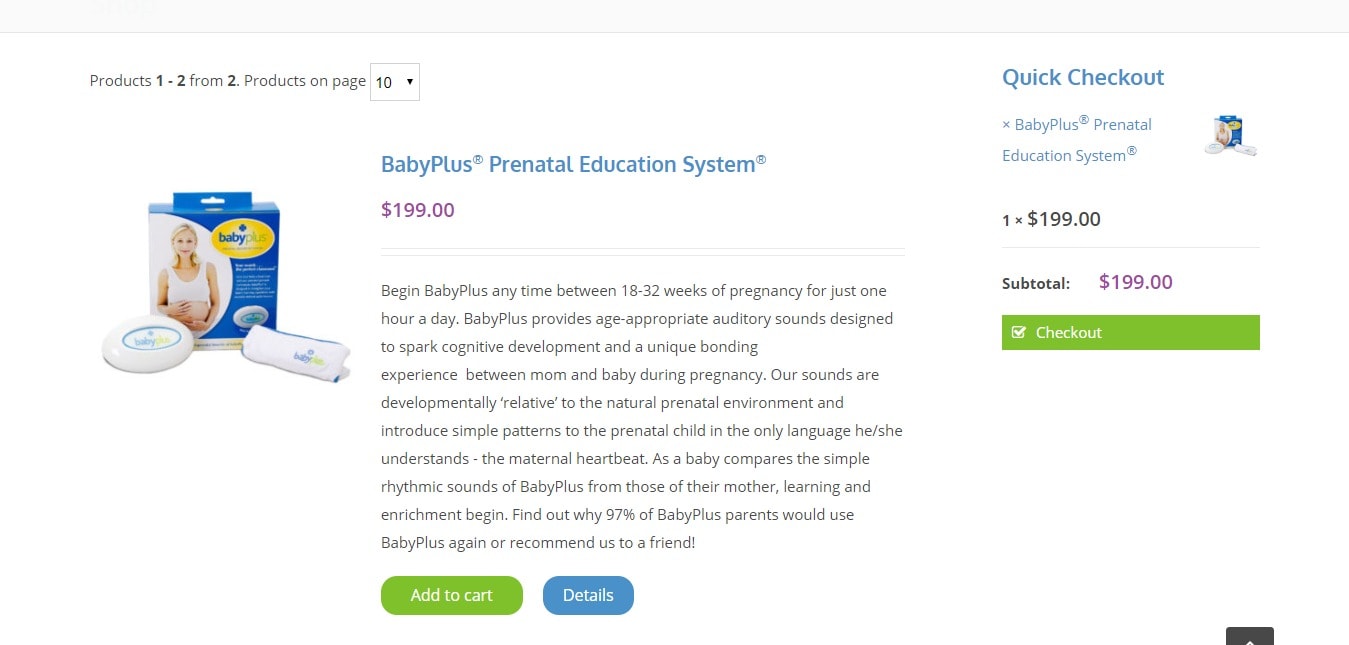Click the BabyPlus product box image
1349x645 pixels.
tap(226, 287)
